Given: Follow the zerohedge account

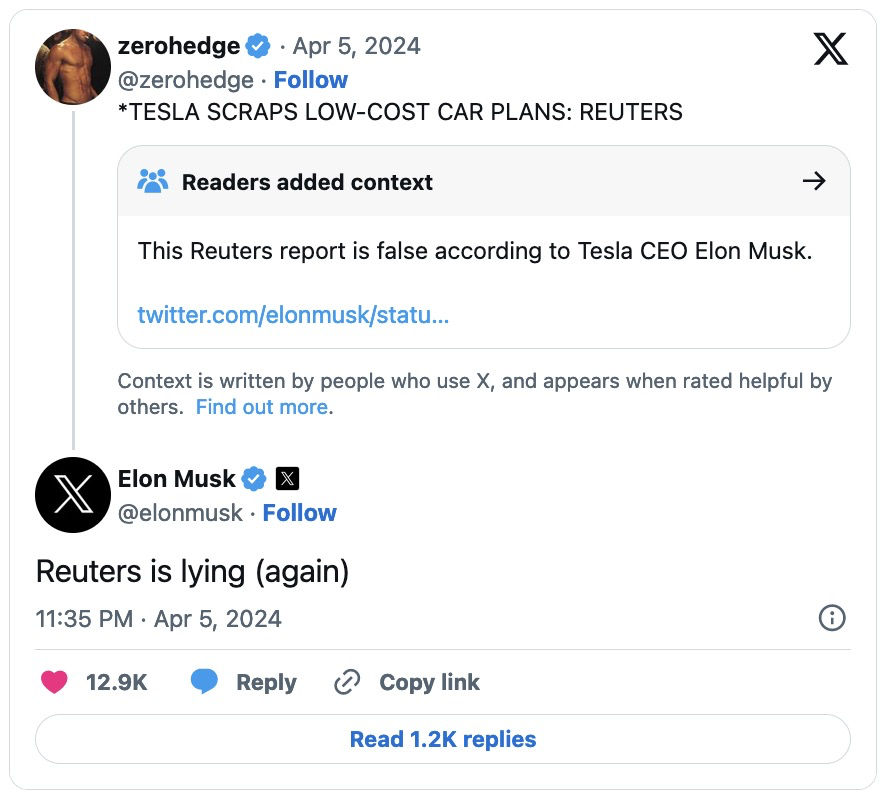Looking at the screenshot, I should (x=311, y=80).
